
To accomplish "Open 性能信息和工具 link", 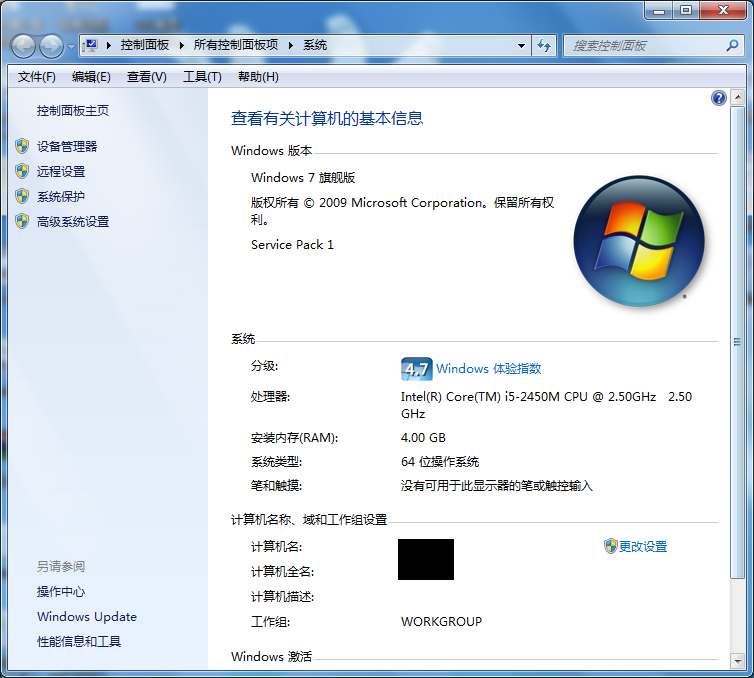I will point(79,641).
